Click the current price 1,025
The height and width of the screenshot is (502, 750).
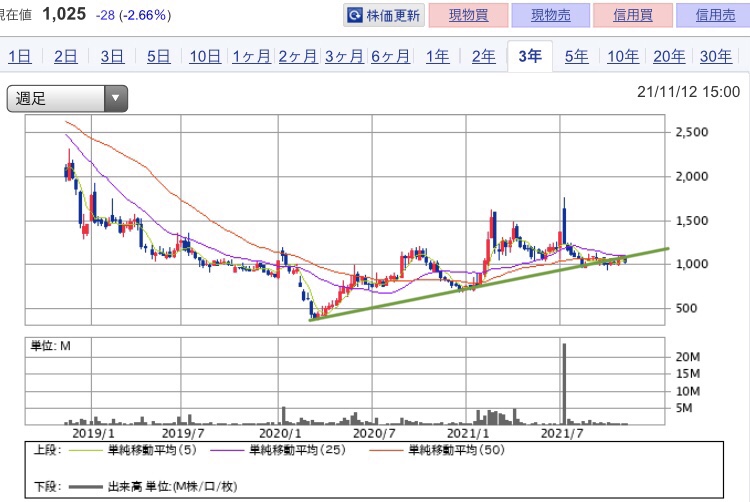(x=64, y=14)
